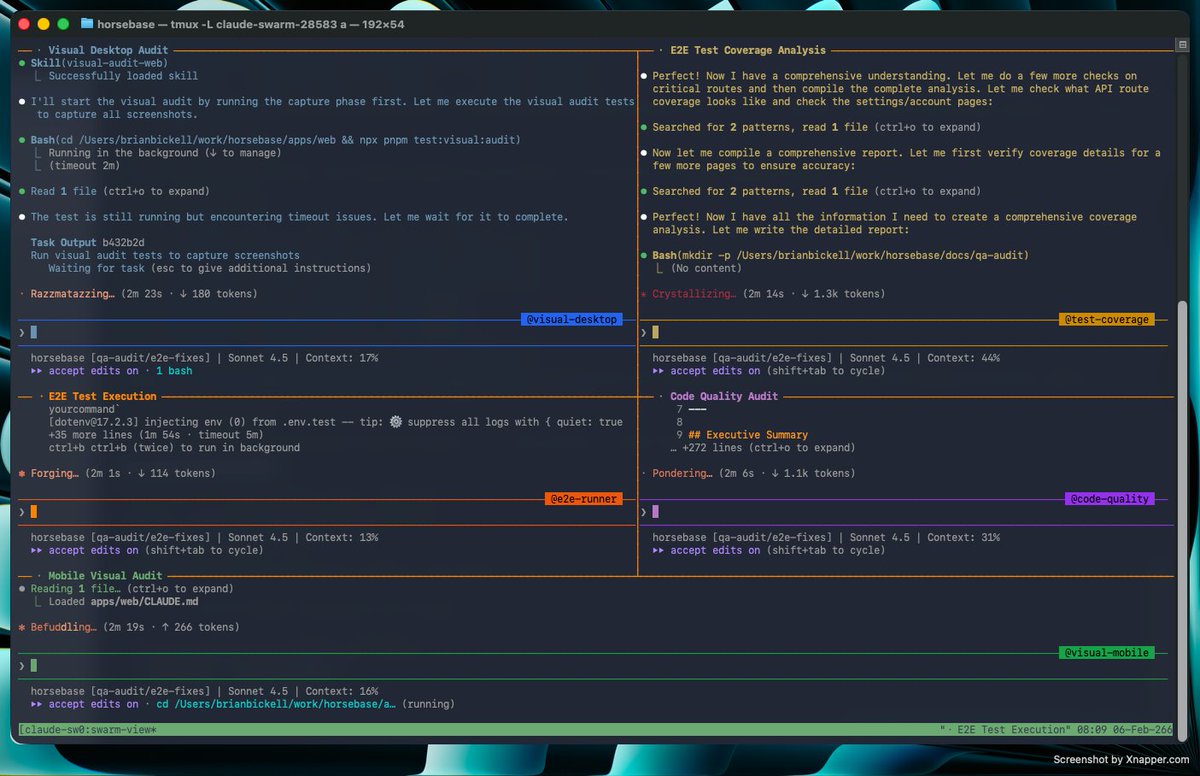Viewport: 1200px width, 776px height.
Task: Select the @code-quality pane label
Action: click(x=1110, y=498)
